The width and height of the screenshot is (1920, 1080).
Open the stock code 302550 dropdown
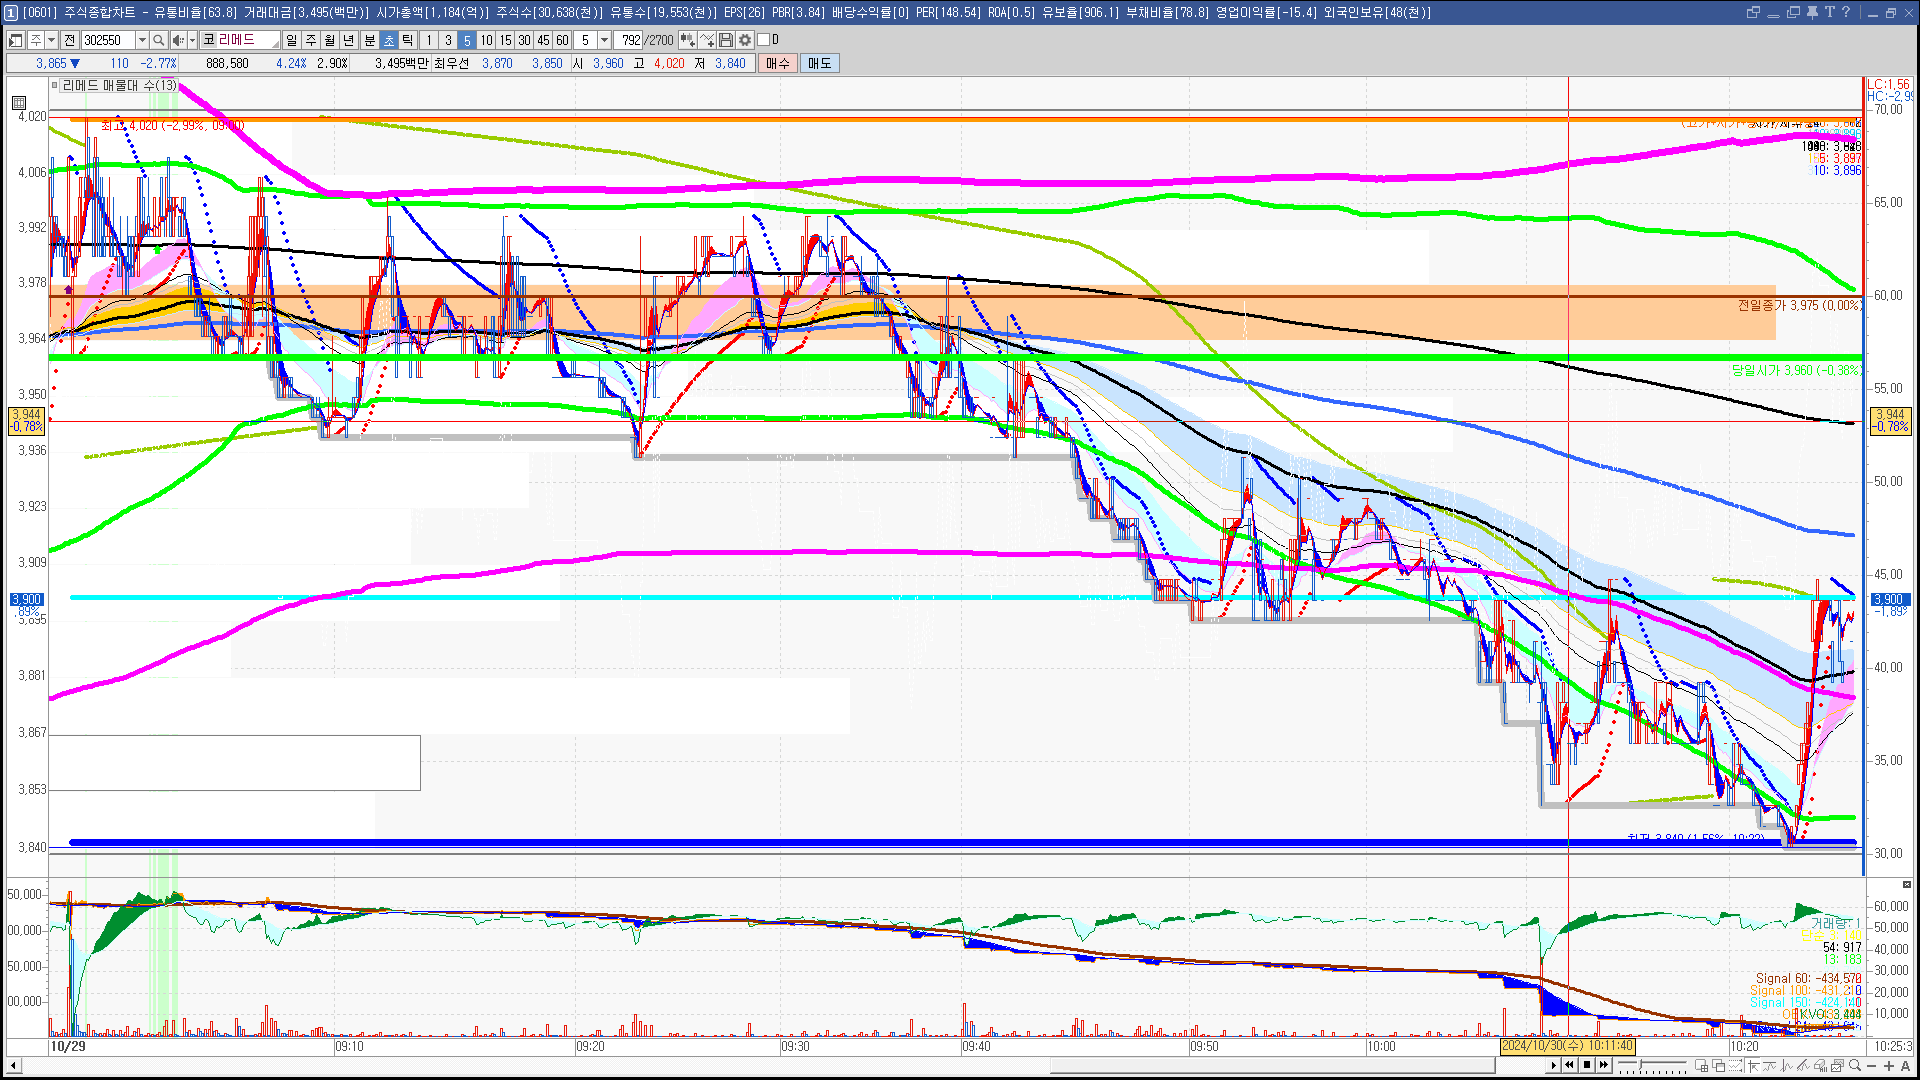click(142, 40)
